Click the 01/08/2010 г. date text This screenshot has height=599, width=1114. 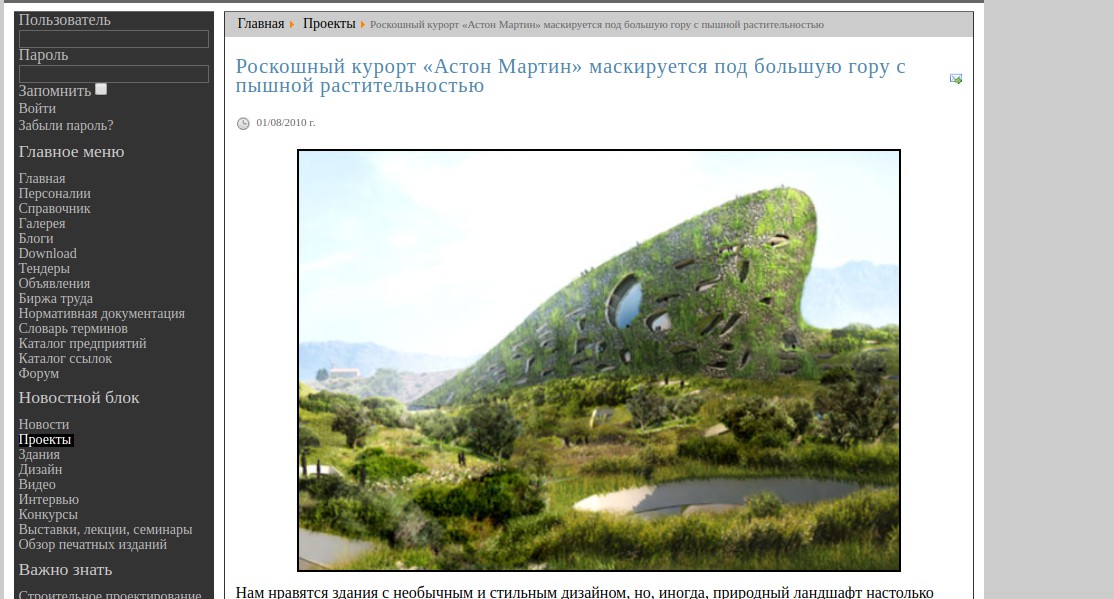[x=286, y=122]
